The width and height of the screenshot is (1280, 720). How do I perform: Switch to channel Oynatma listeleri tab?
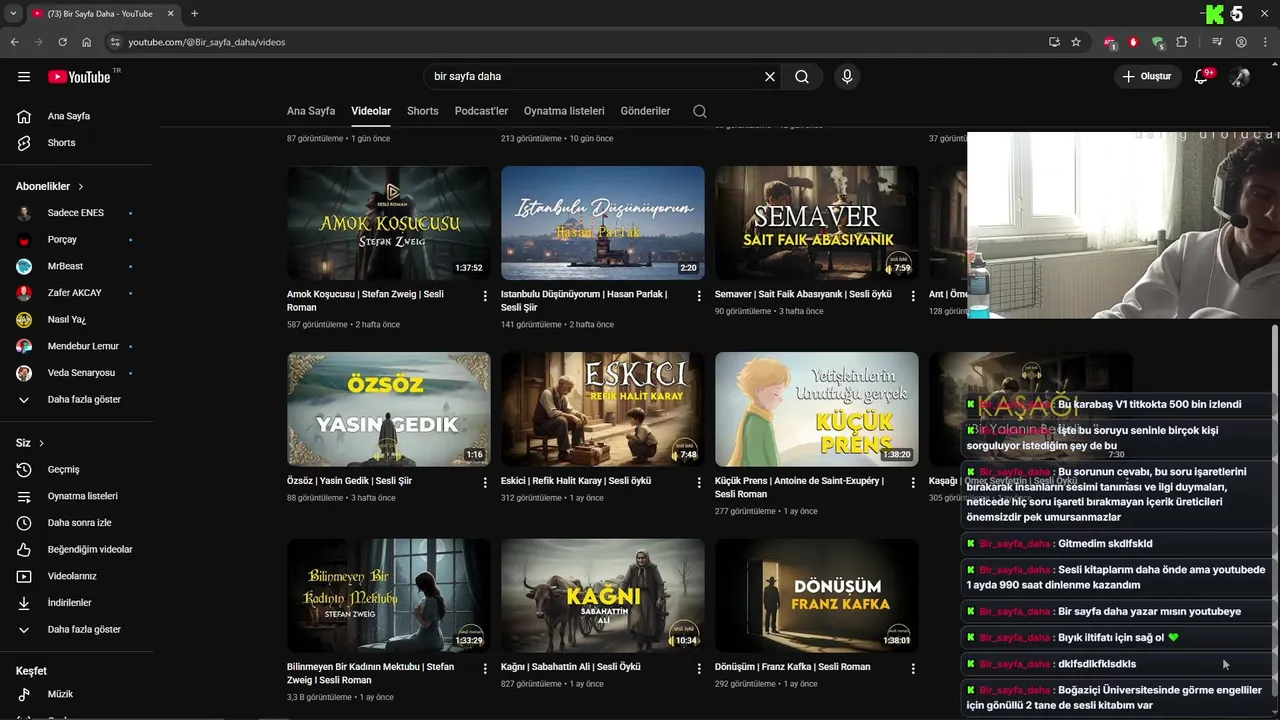pos(564,111)
